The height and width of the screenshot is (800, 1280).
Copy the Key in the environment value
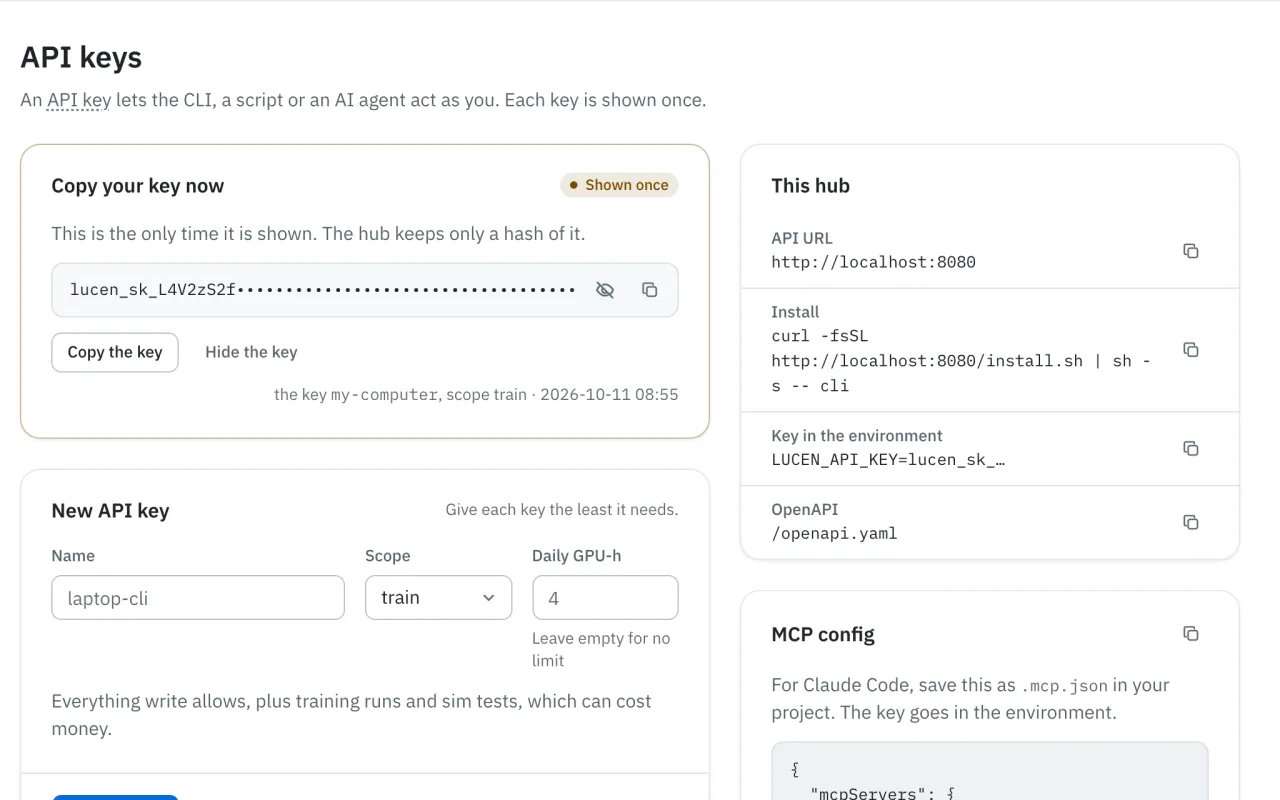[x=1190, y=448]
